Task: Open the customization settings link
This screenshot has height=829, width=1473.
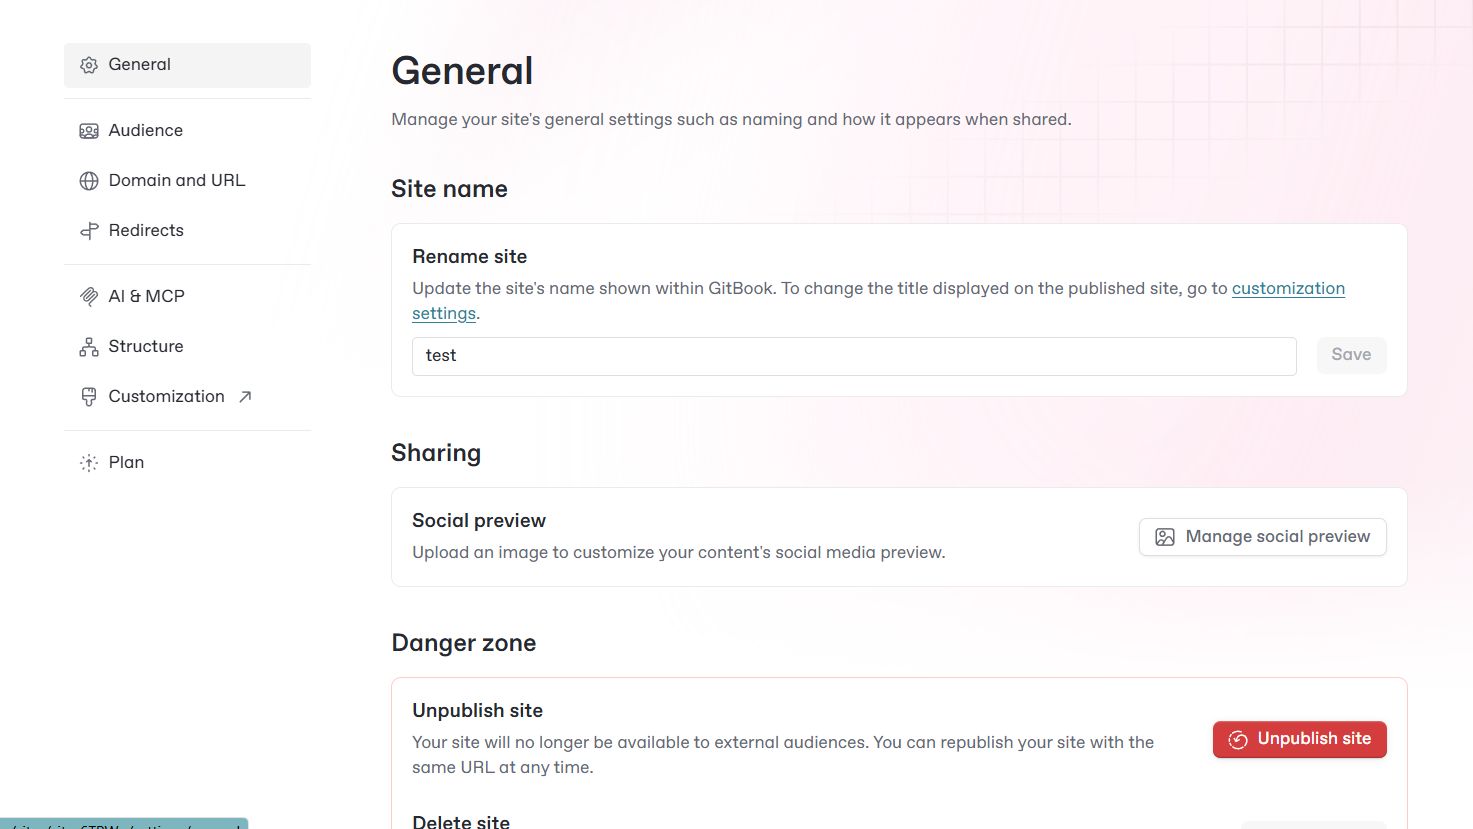Action: point(1288,289)
